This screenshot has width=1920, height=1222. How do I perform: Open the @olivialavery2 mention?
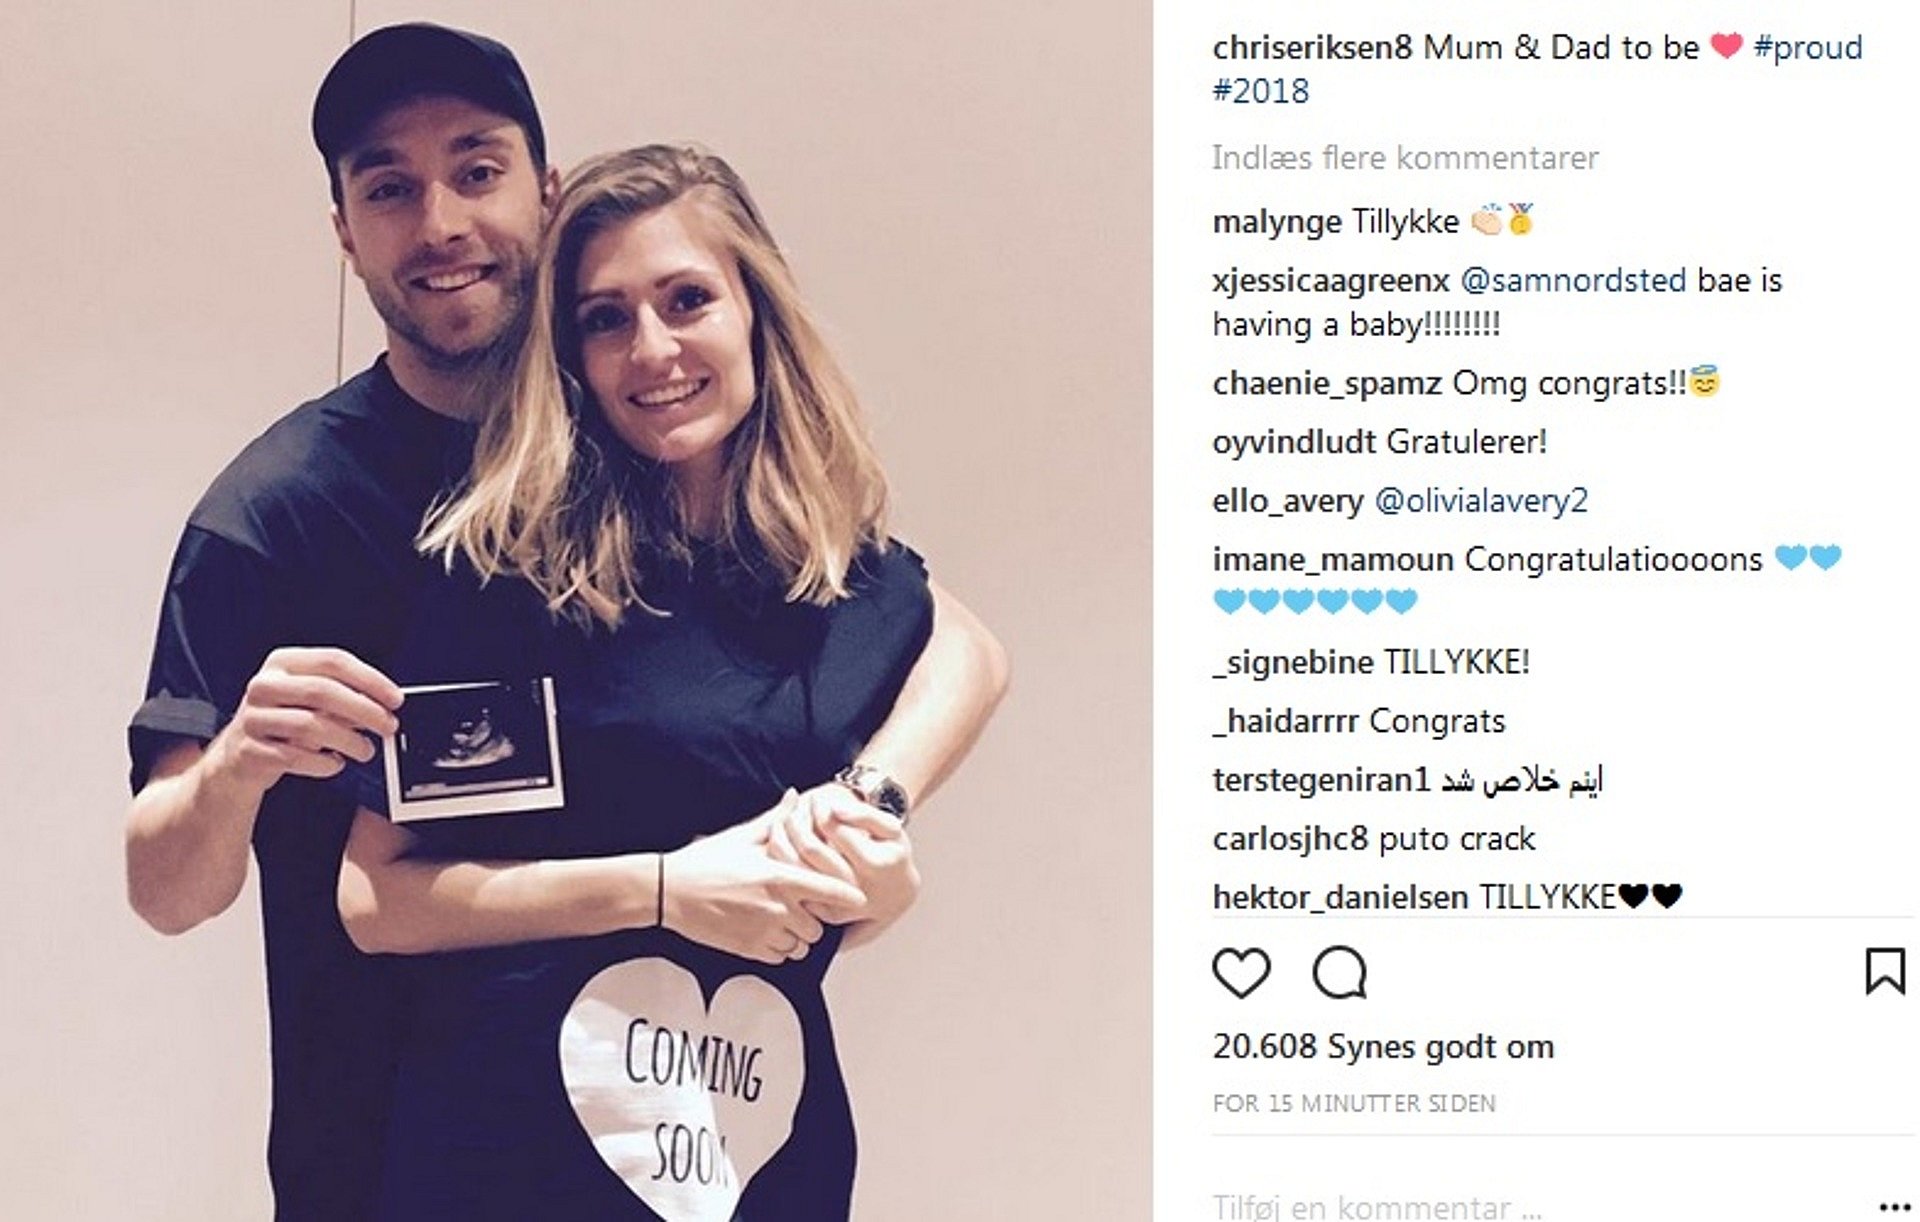coord(1481,500)
